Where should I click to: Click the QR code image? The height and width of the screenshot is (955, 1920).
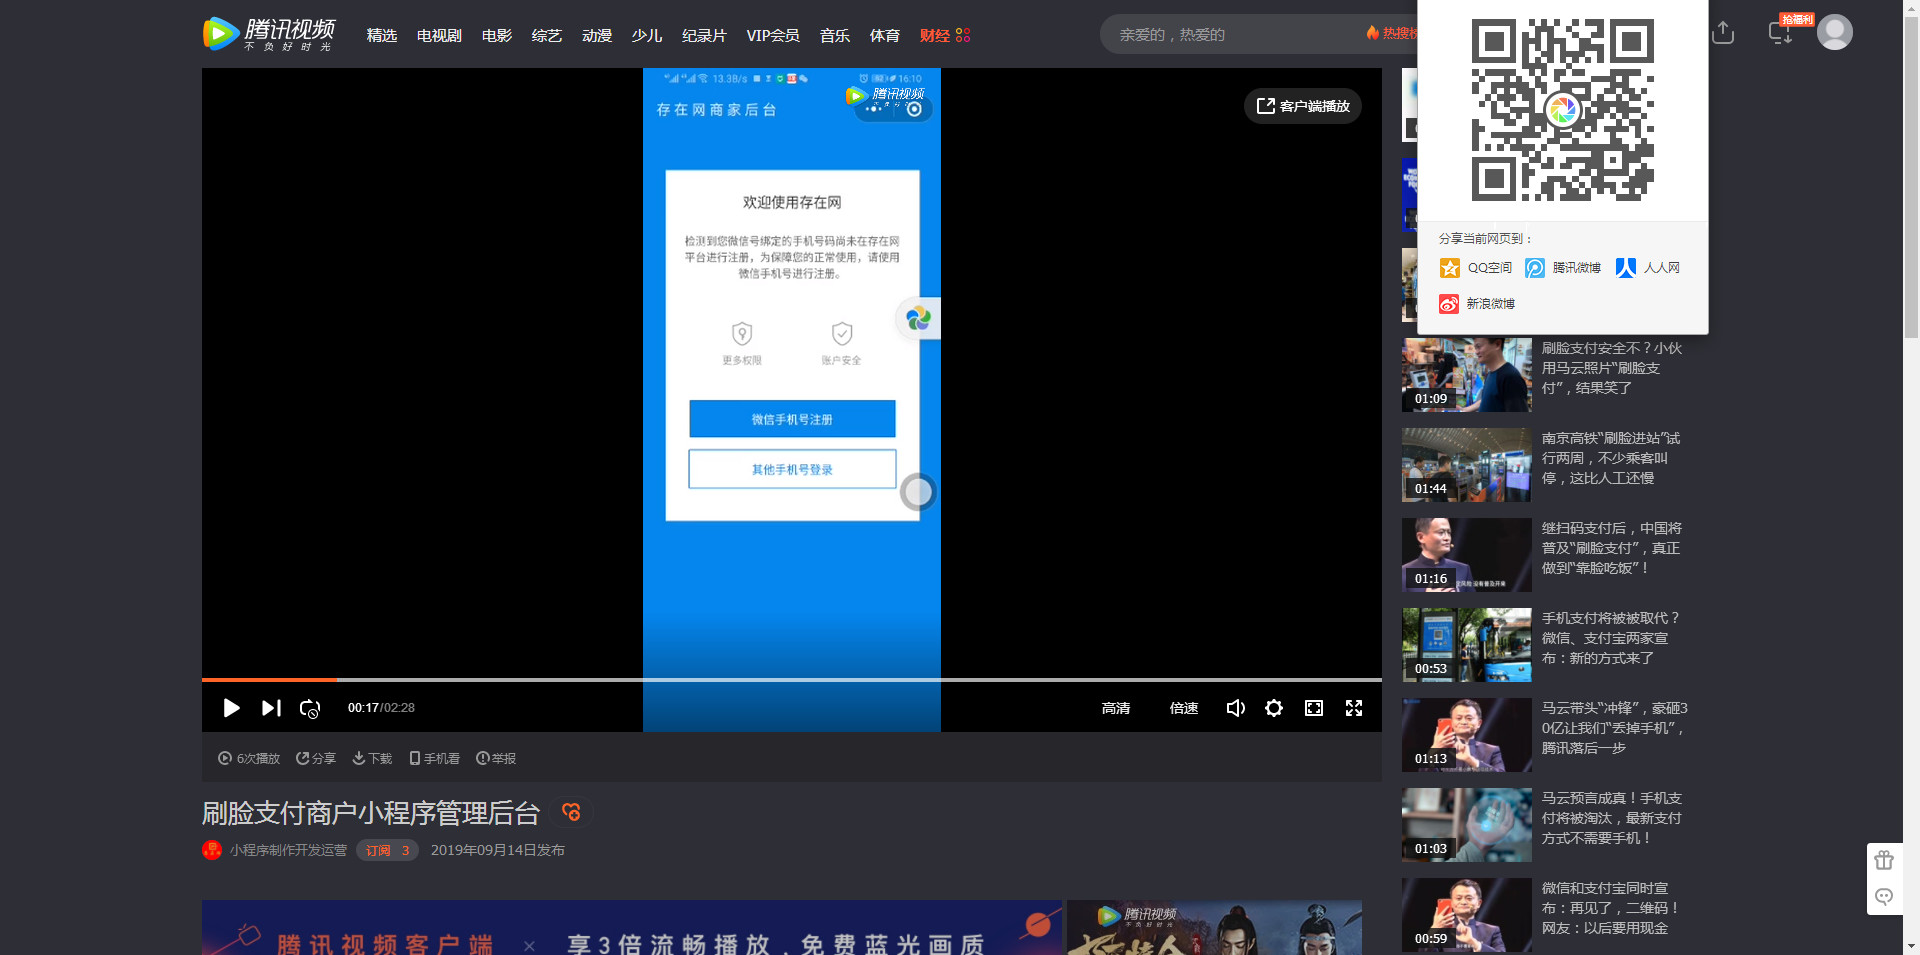point(1563,110)
